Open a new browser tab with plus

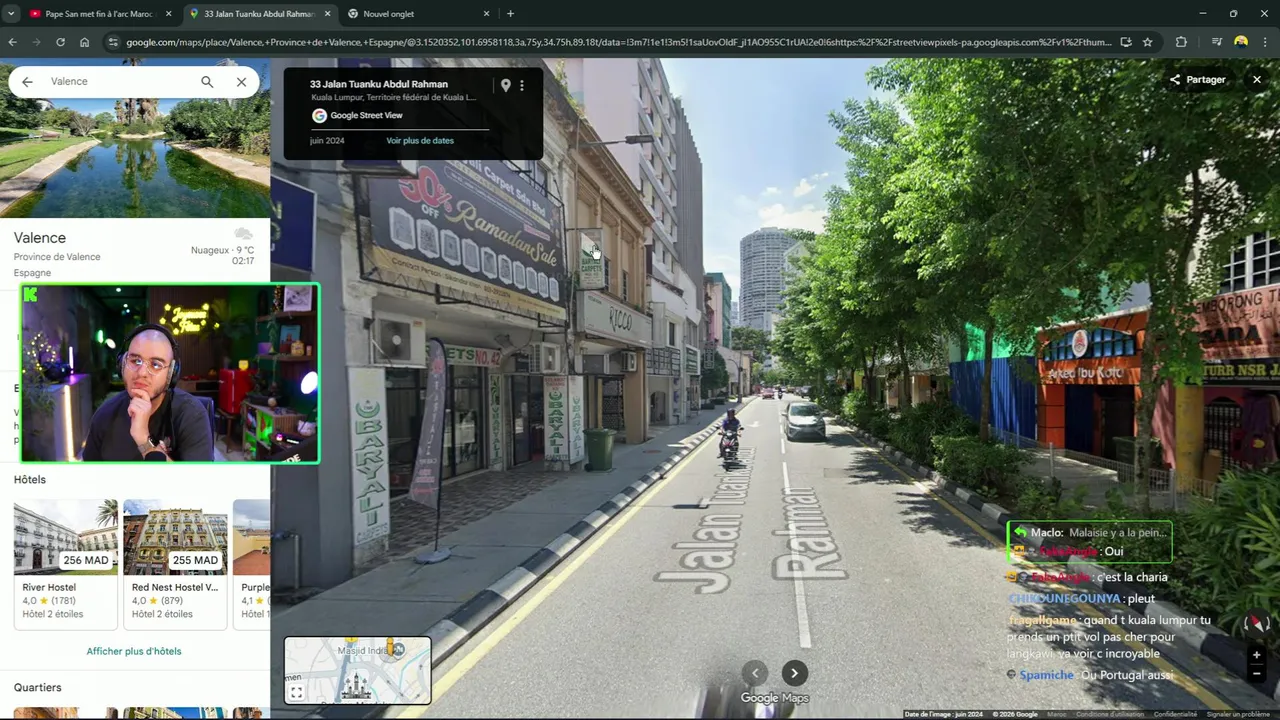pyautogui.click(x=510, y=14)
